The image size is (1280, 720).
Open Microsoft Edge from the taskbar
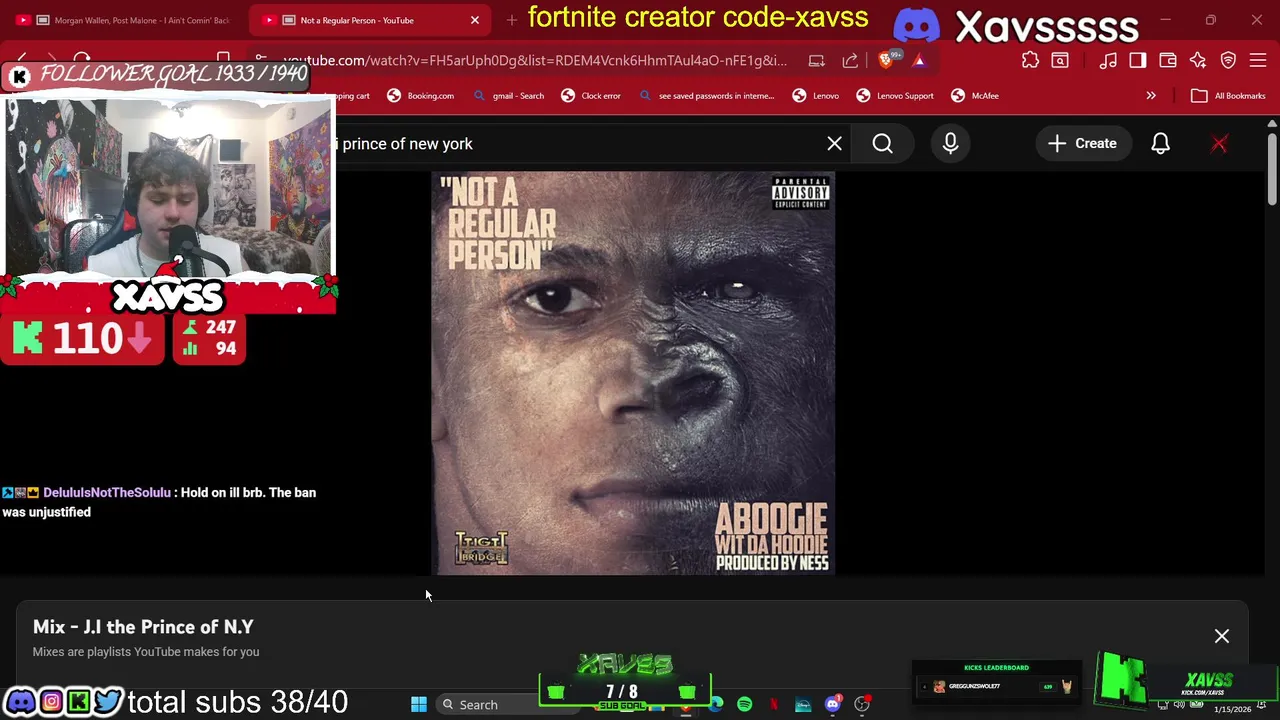716,705
